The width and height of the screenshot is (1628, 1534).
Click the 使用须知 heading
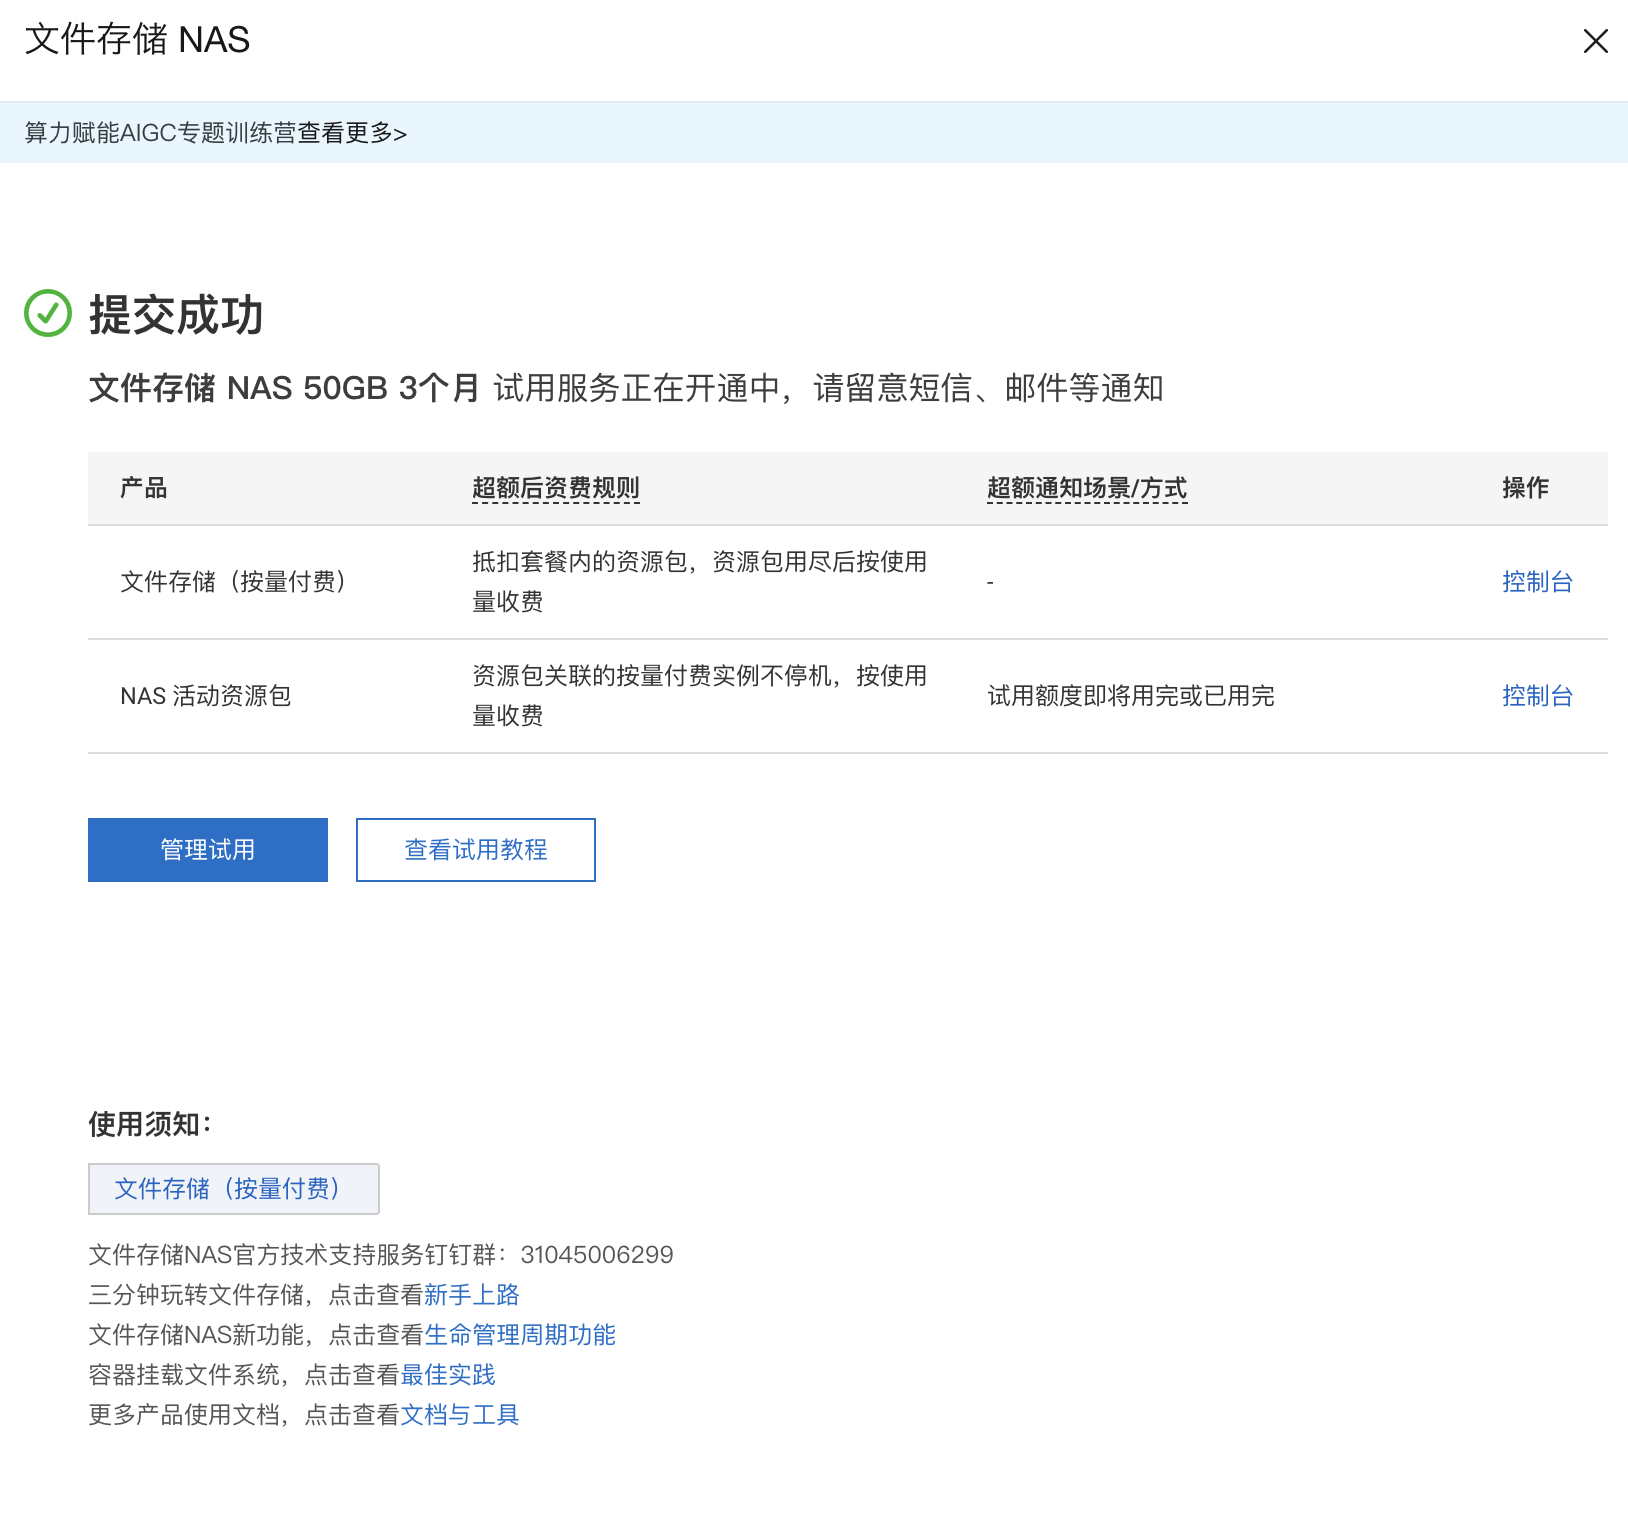(x=150, y=1124)
